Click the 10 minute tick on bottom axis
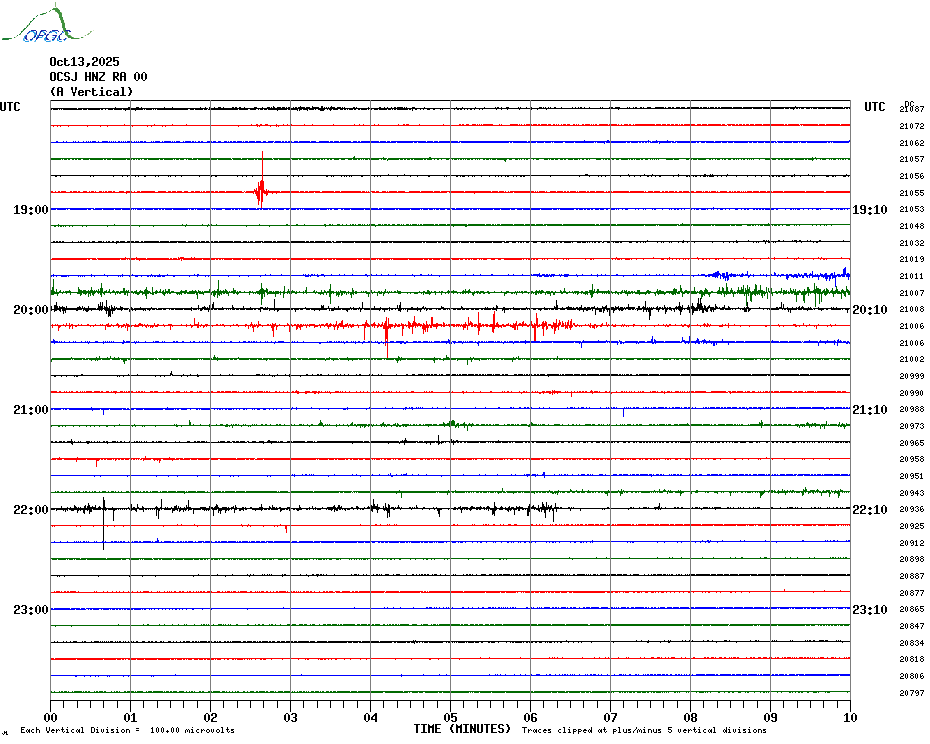Image resolution: width=930 pixels, height=744 pixels. click(850, 717)
